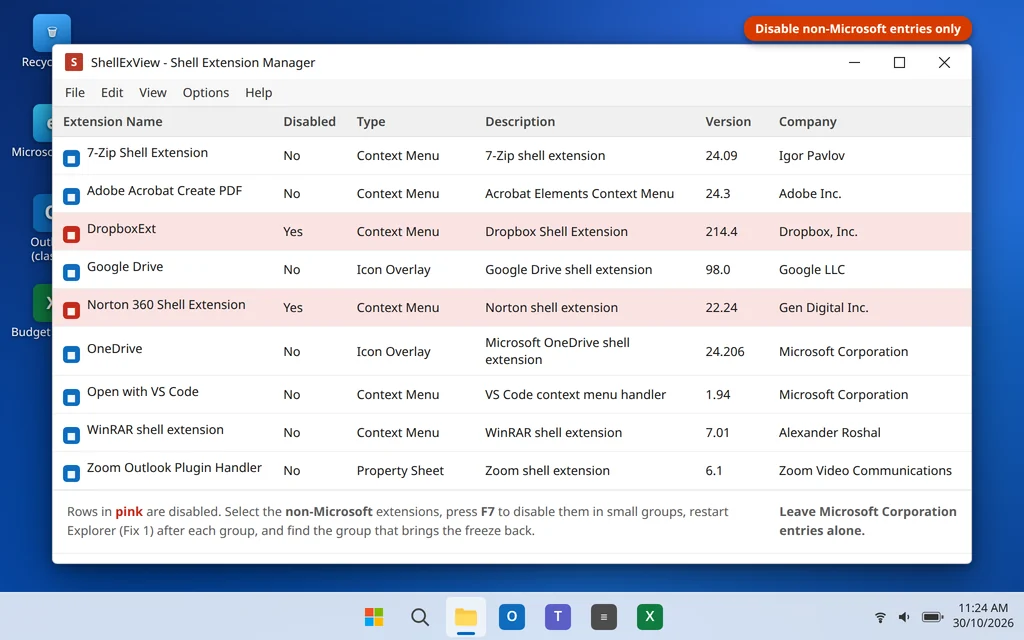Open the dark gray notes app on taskbar
Screen dimensions: 1024x640
tap(603, 616)
